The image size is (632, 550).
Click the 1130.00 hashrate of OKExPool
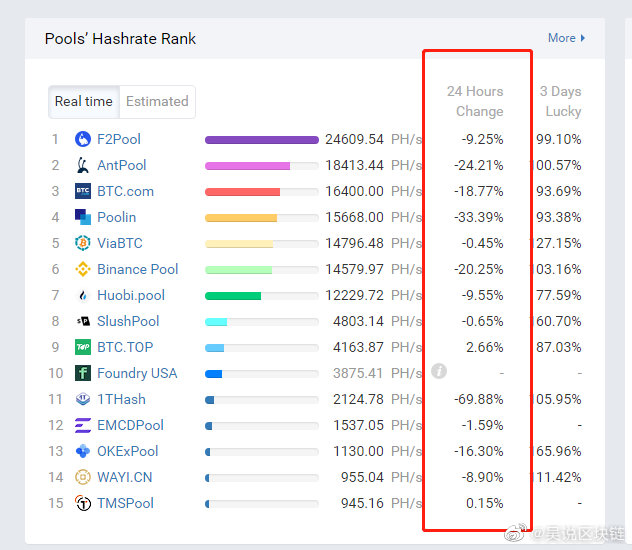click(x=358, y=451)
